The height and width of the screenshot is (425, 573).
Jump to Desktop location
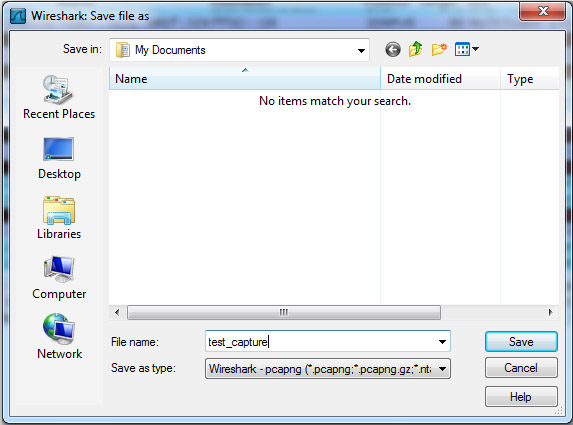pos(59,158)
